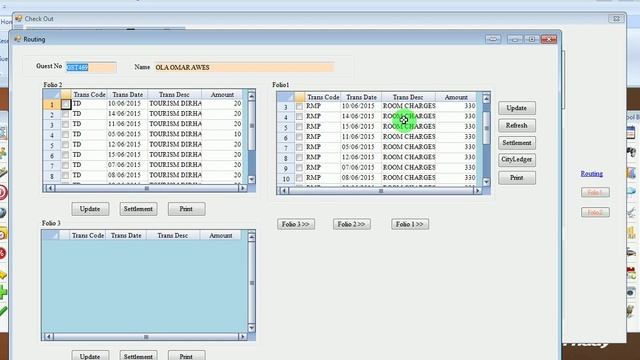
Task: Click the Update button beside Folio1
Action: (517, 108)
